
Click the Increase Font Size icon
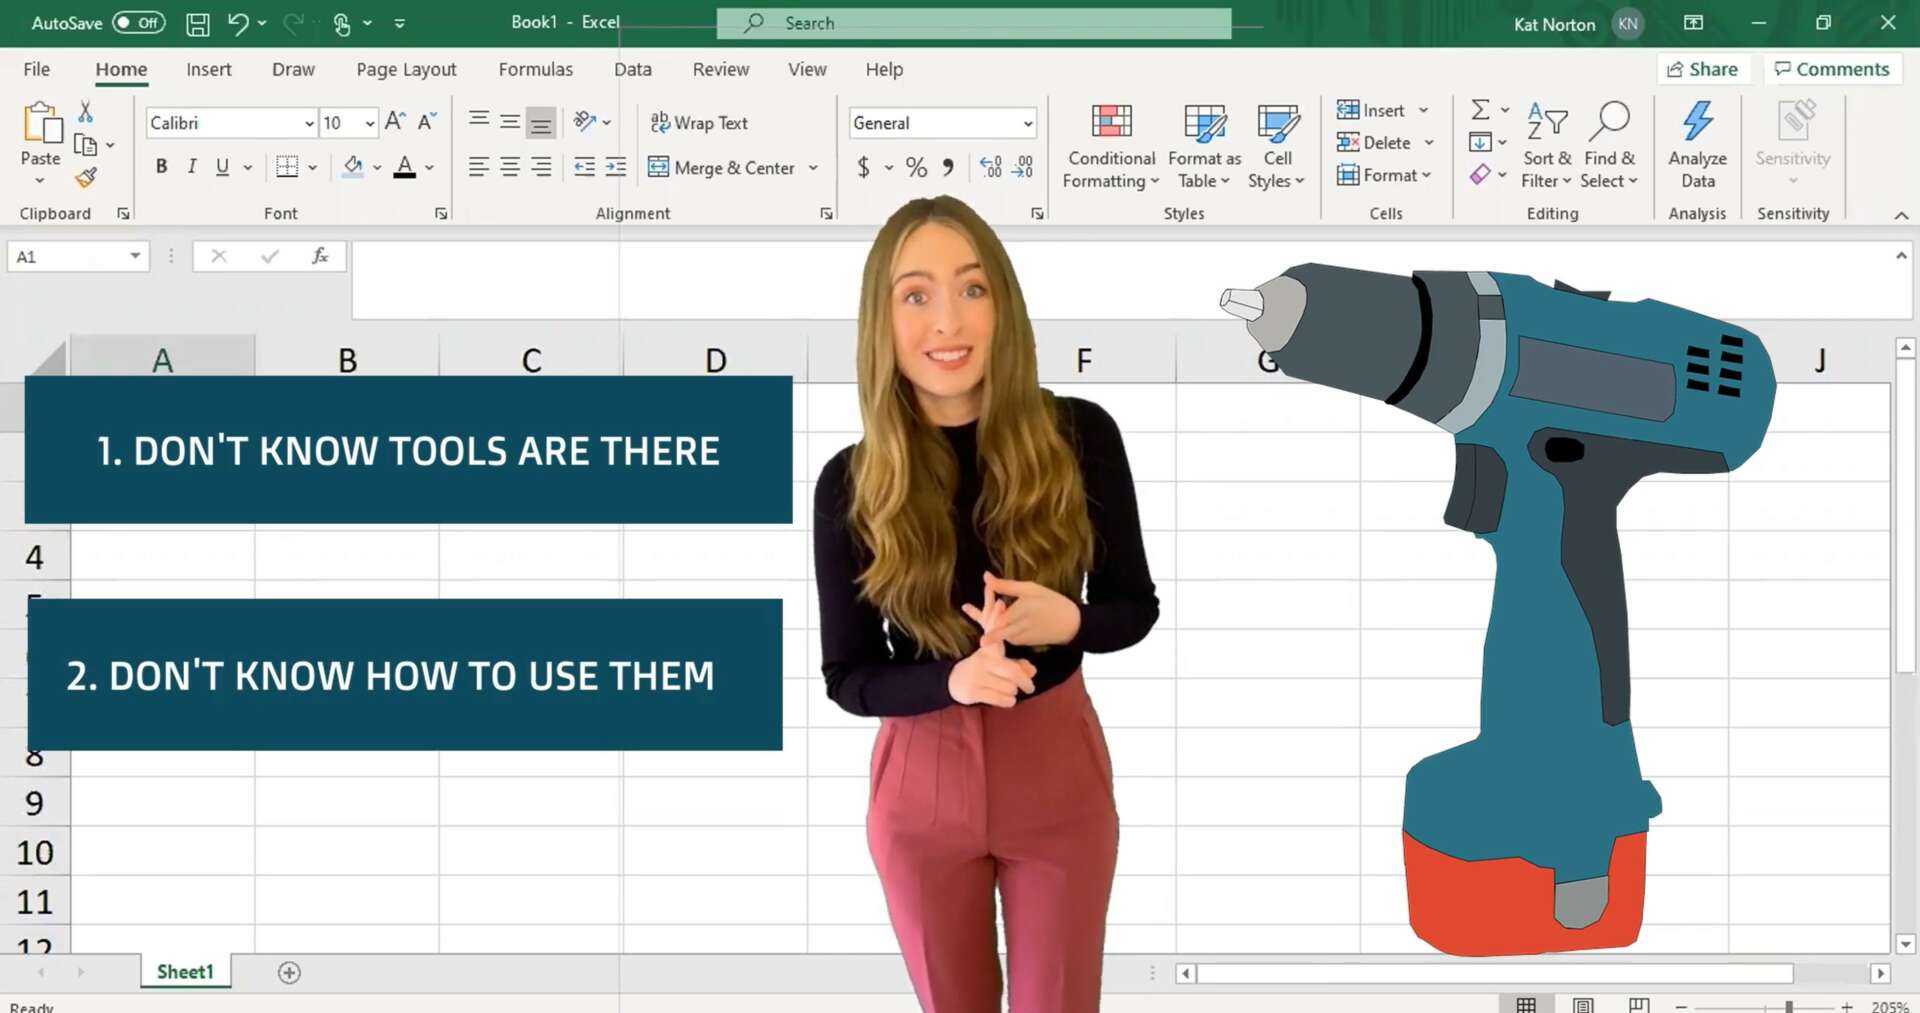395,122
